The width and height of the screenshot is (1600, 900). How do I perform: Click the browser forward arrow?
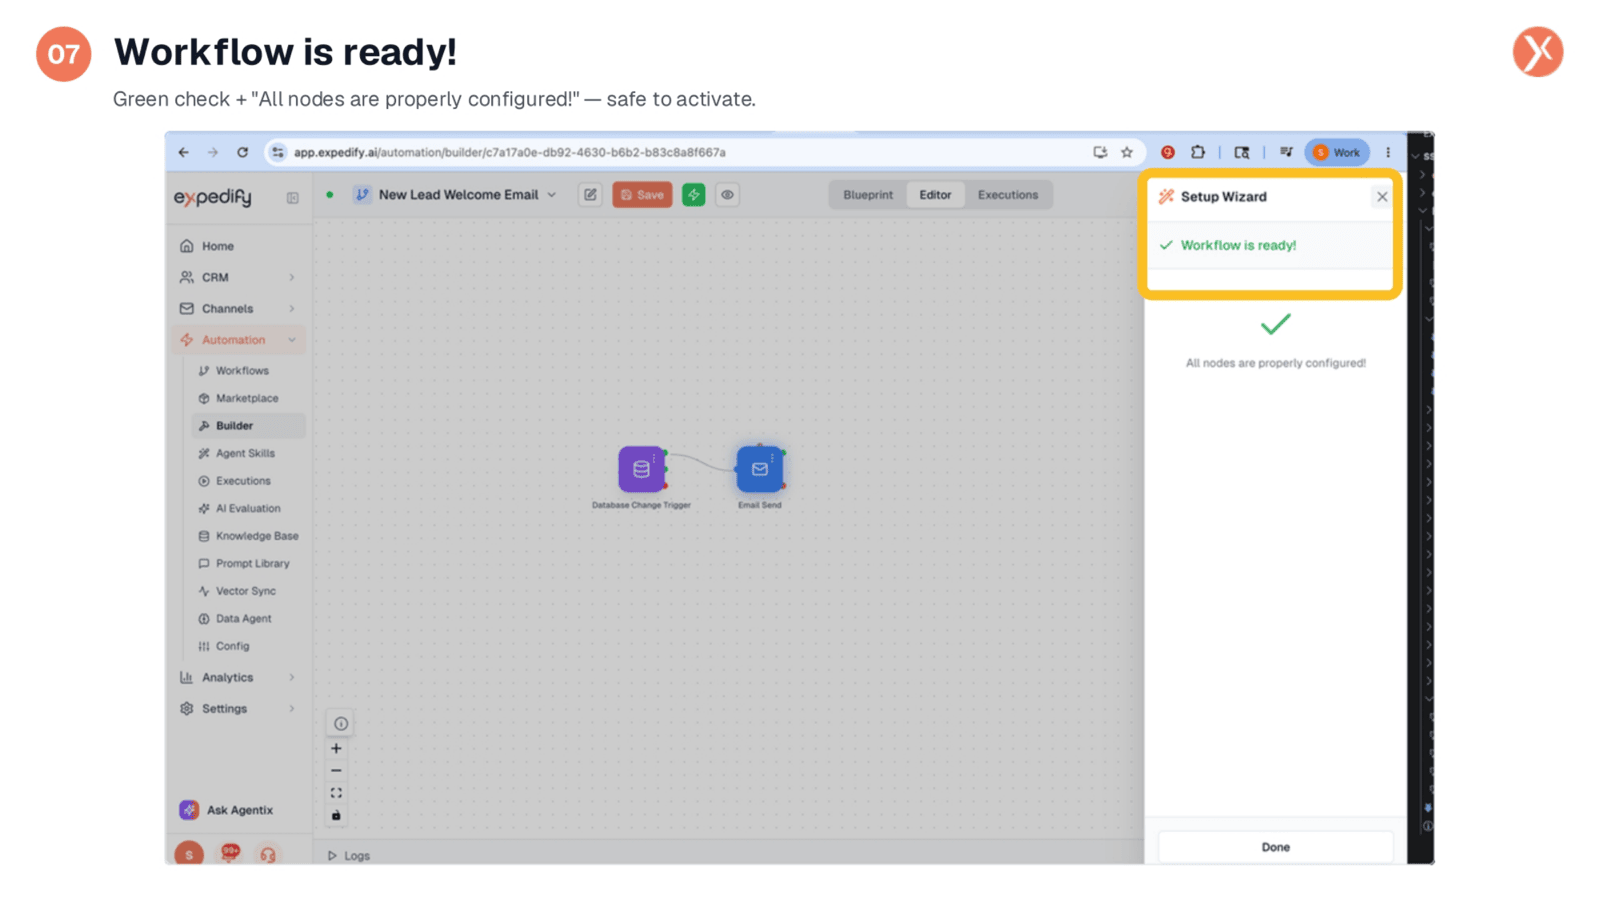tap(212, 152)
